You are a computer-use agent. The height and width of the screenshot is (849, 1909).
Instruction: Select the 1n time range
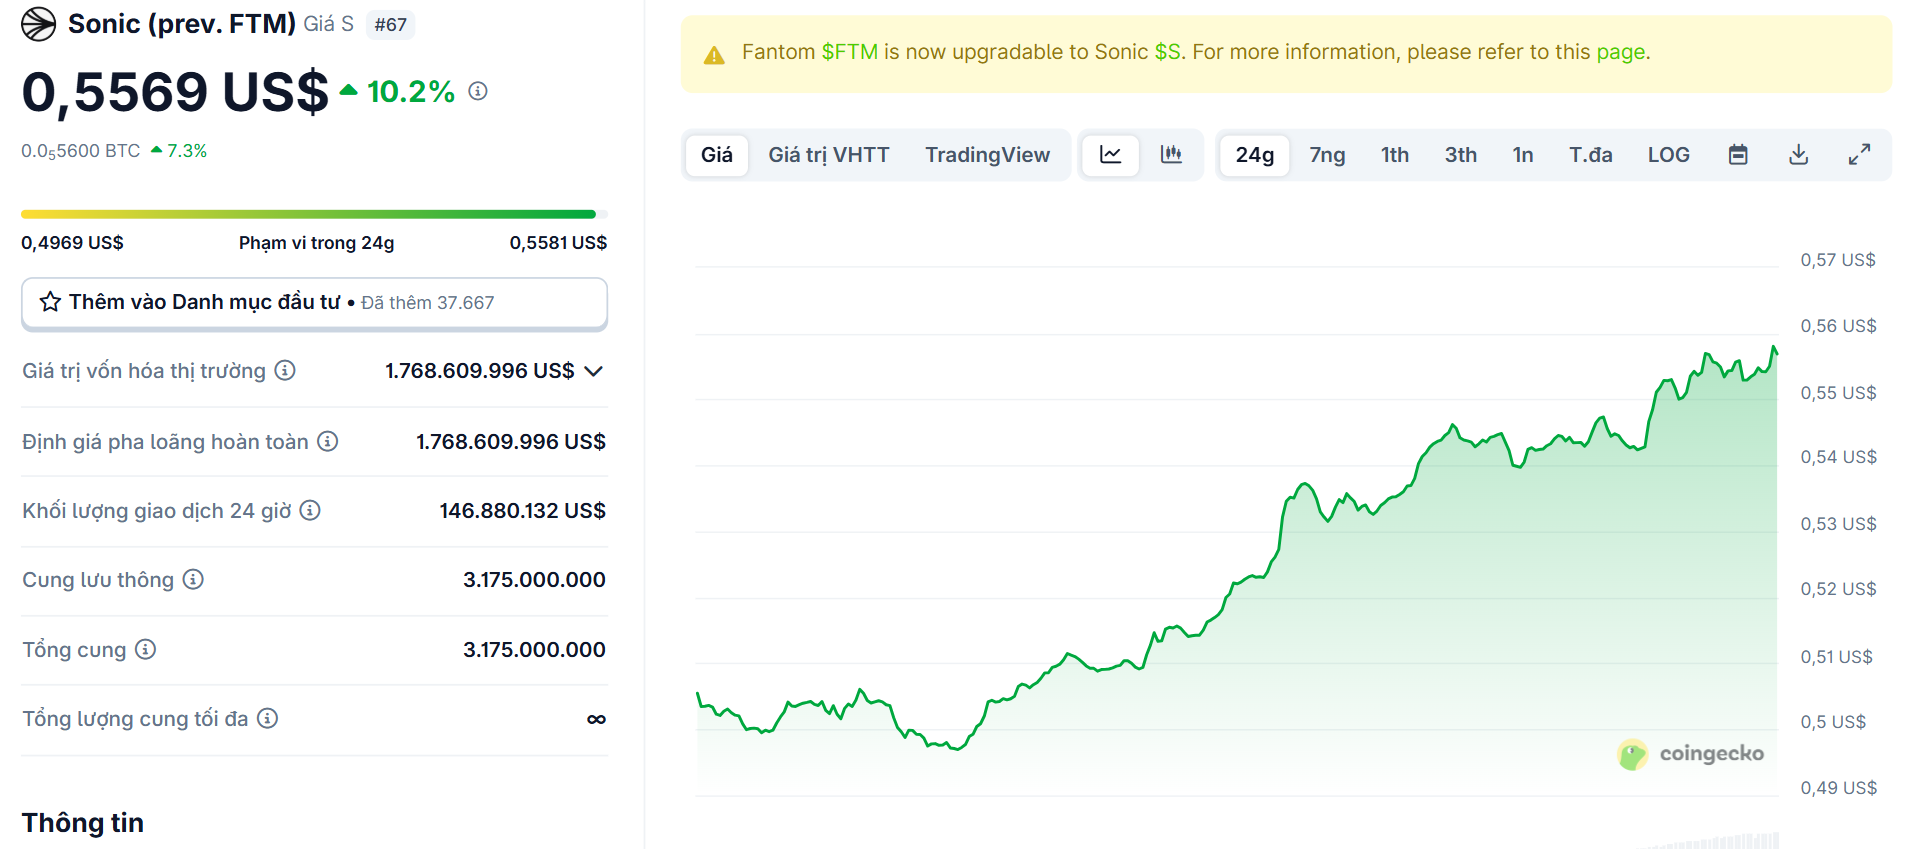click(1523, 155)
